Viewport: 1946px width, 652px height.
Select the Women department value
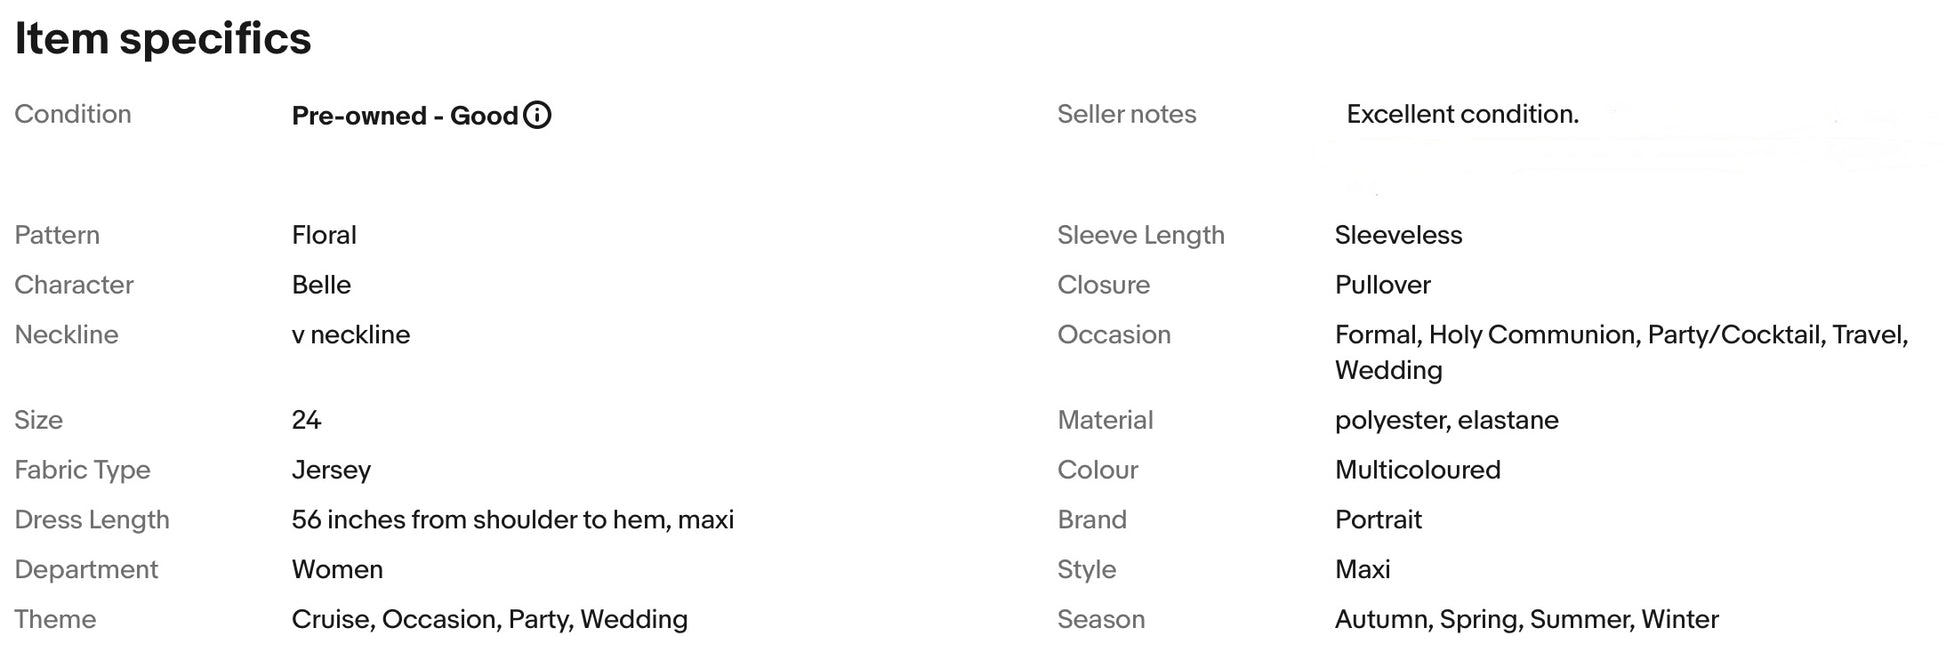point(337,570)
